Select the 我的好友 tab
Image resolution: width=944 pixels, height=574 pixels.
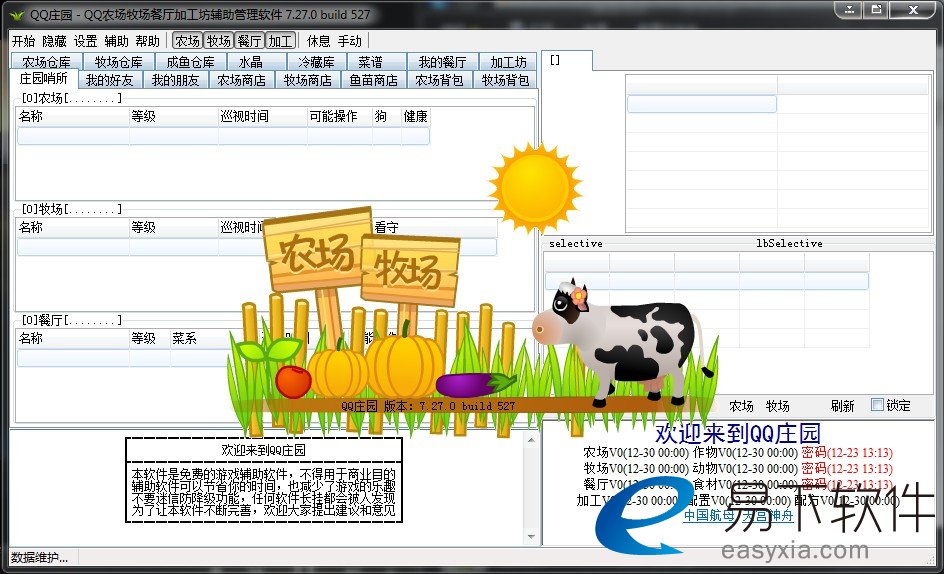pyautogui.click(x=110, y=80)
